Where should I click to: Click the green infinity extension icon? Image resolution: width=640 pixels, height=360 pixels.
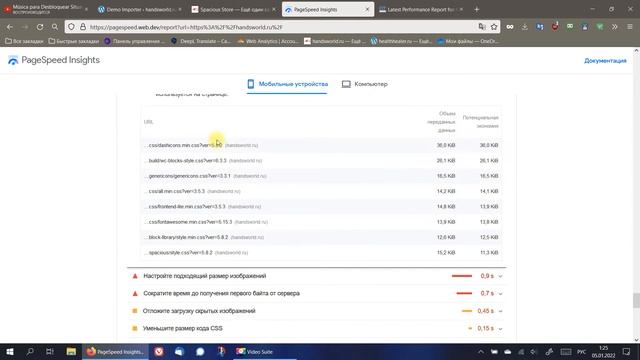(570, 27)
